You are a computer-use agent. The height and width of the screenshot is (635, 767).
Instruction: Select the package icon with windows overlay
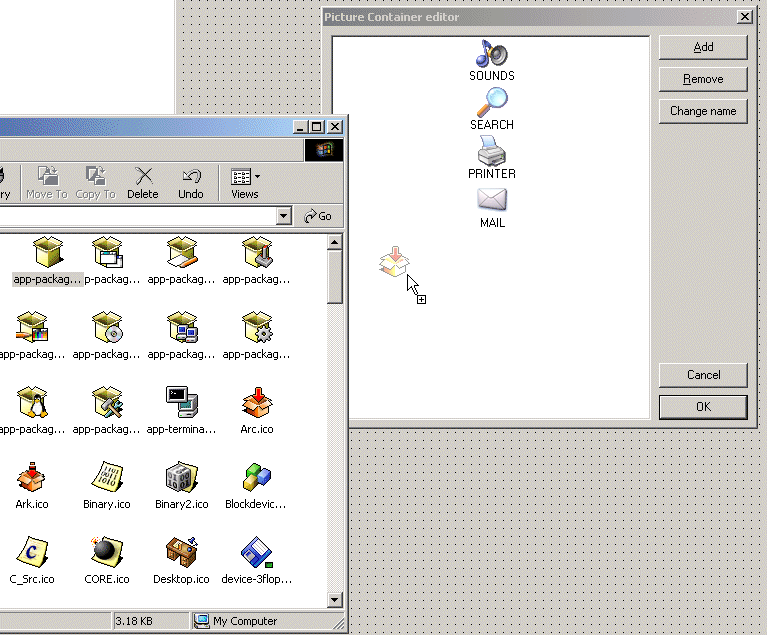(108, 252)
